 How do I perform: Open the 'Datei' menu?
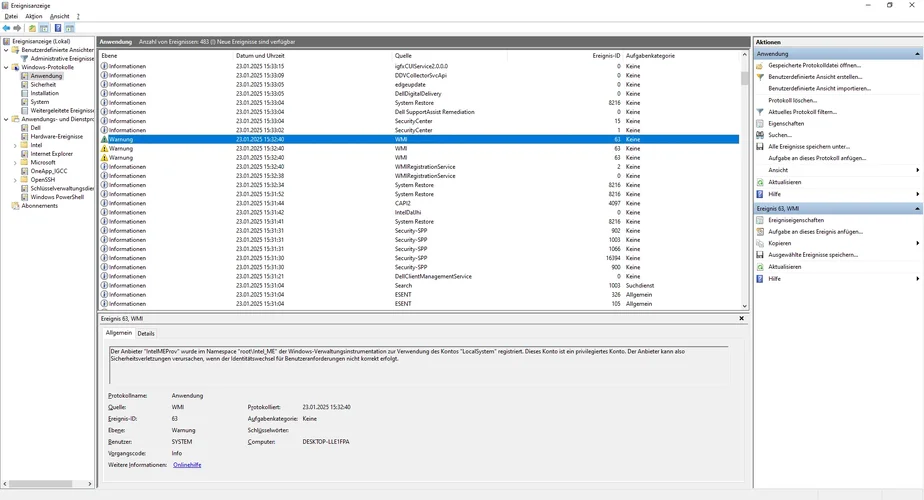click(11, 17)
